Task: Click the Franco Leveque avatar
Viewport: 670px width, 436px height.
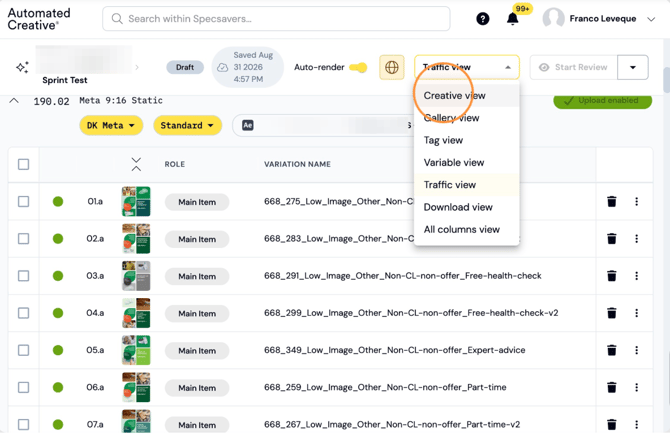Action: click(553, 19)
